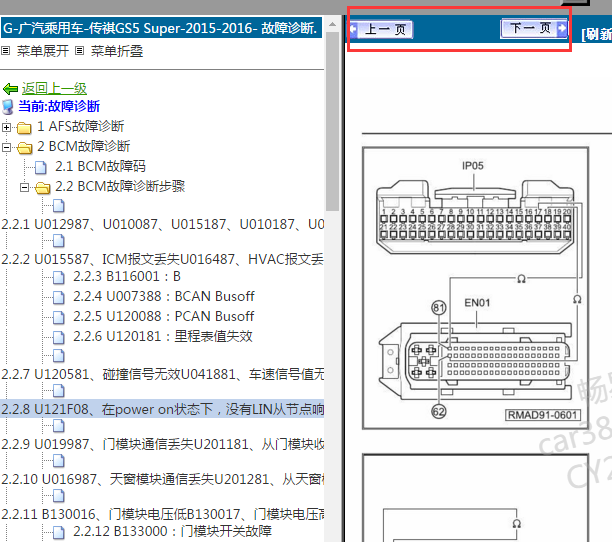The image size is (612, 542).
Task: Click title G-广汽乘用车-传祺GS5 Super header
Action: point(161,28)
